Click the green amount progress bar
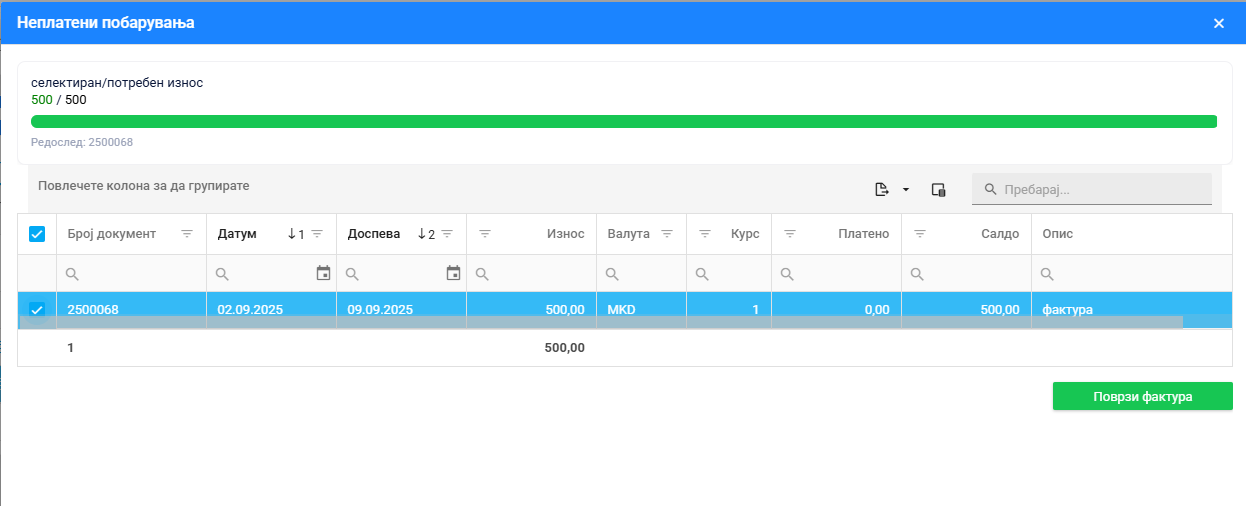Image resolution: width=1246 pixels, height=506 pixels. pyautogui.click(x=623, y=122)
